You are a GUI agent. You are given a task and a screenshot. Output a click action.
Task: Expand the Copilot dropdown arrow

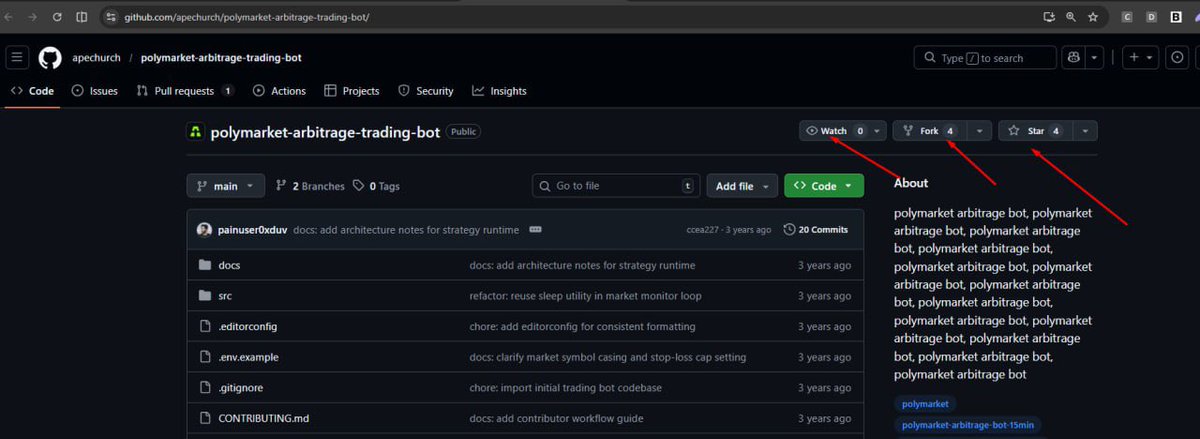click(x=1096, y=58)
